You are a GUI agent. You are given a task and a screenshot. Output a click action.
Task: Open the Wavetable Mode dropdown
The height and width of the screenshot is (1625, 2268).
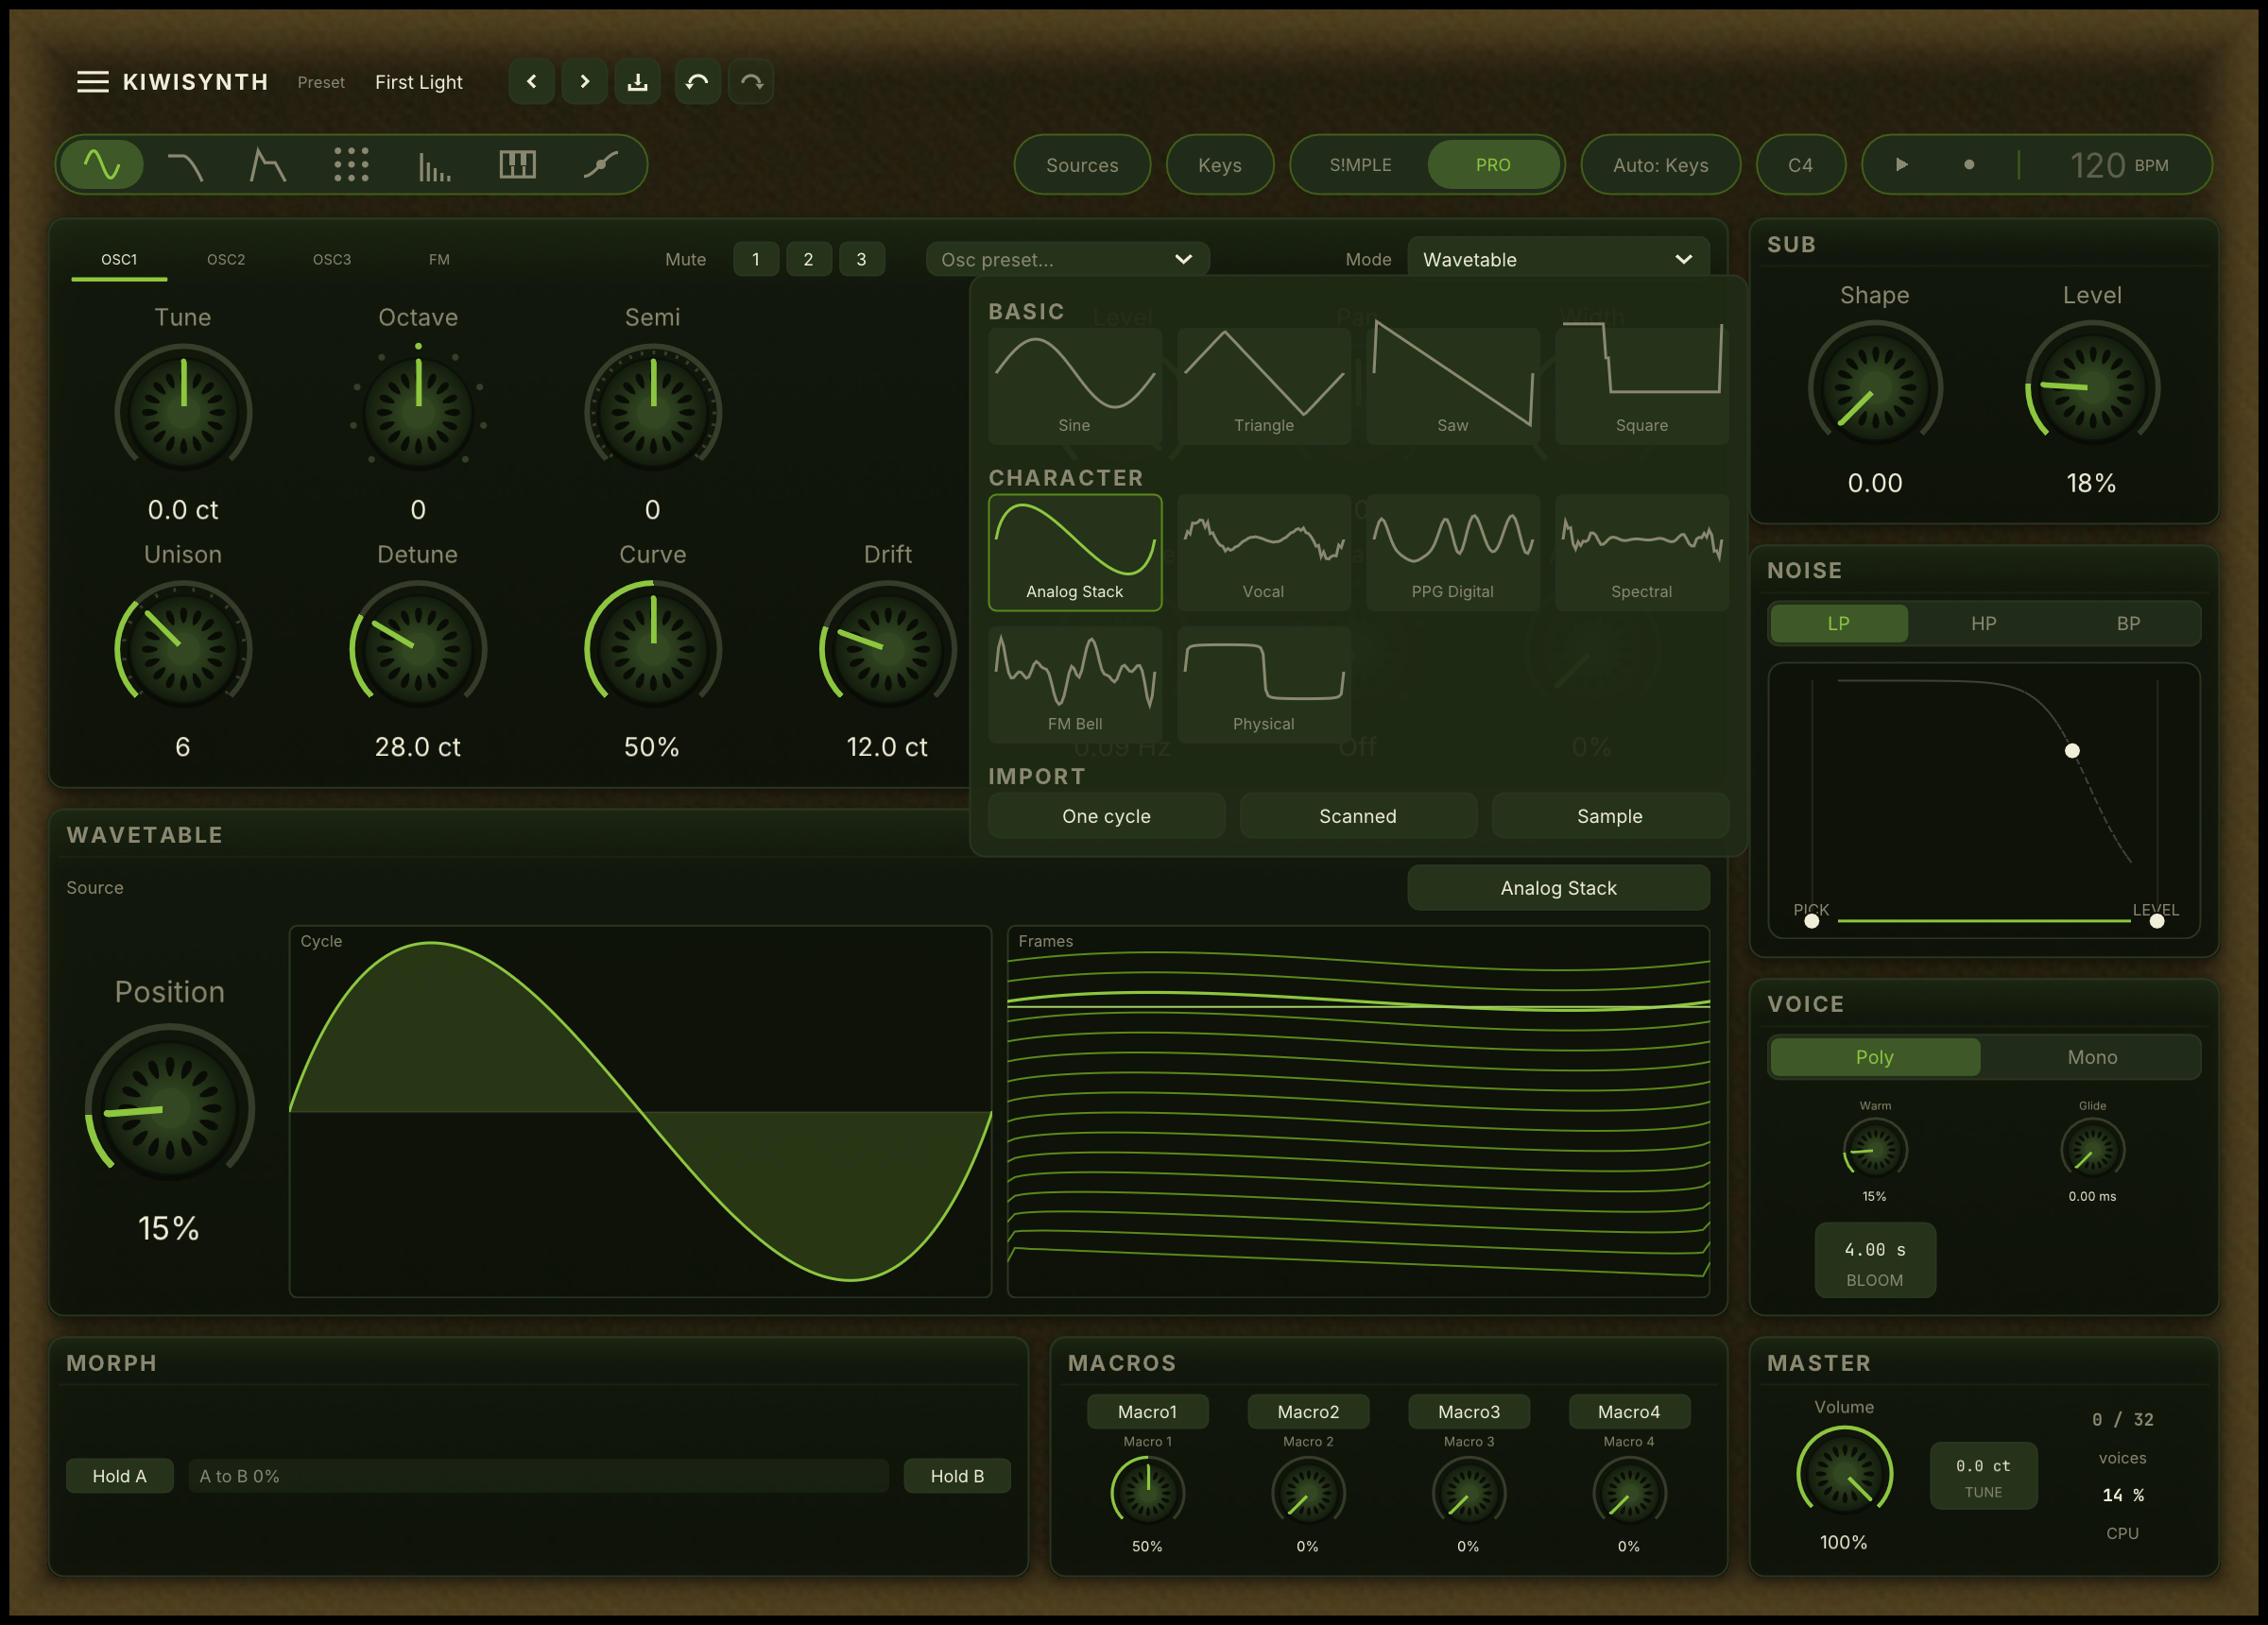tap(1558, 259)
